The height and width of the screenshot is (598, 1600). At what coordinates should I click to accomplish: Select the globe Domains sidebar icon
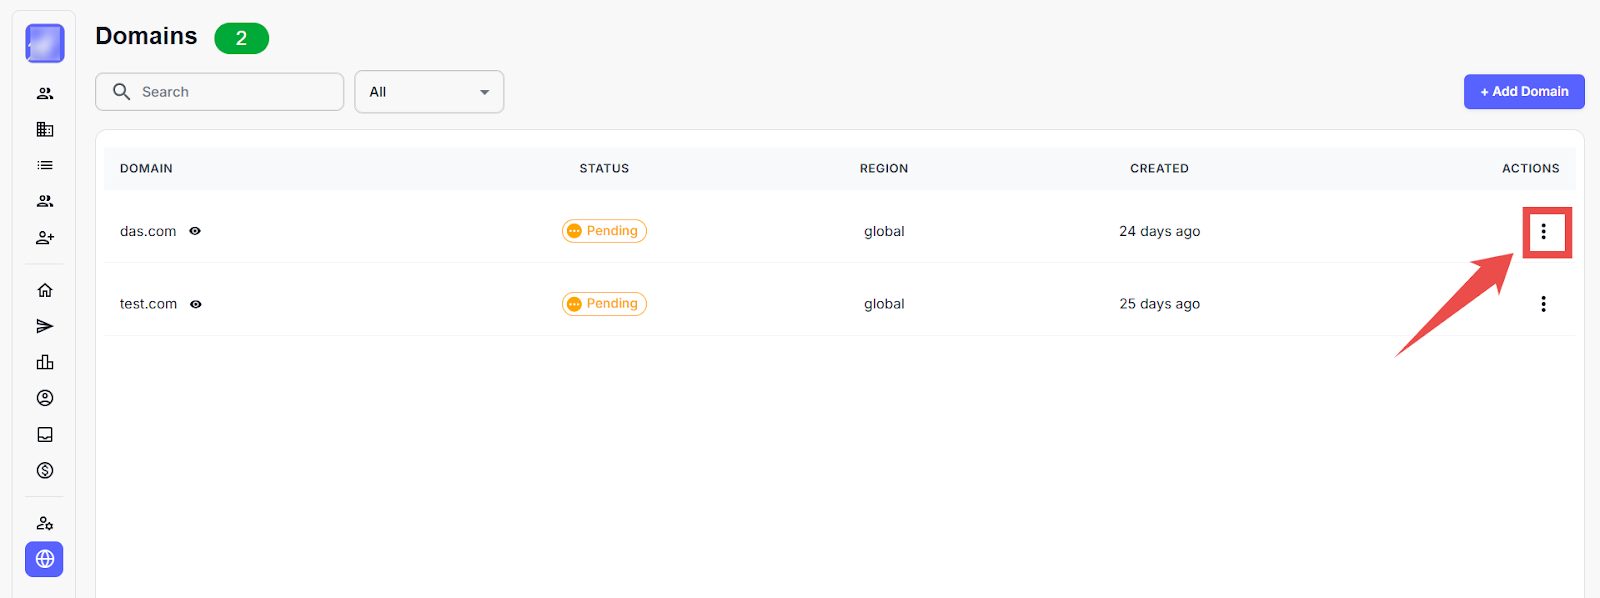45,559
